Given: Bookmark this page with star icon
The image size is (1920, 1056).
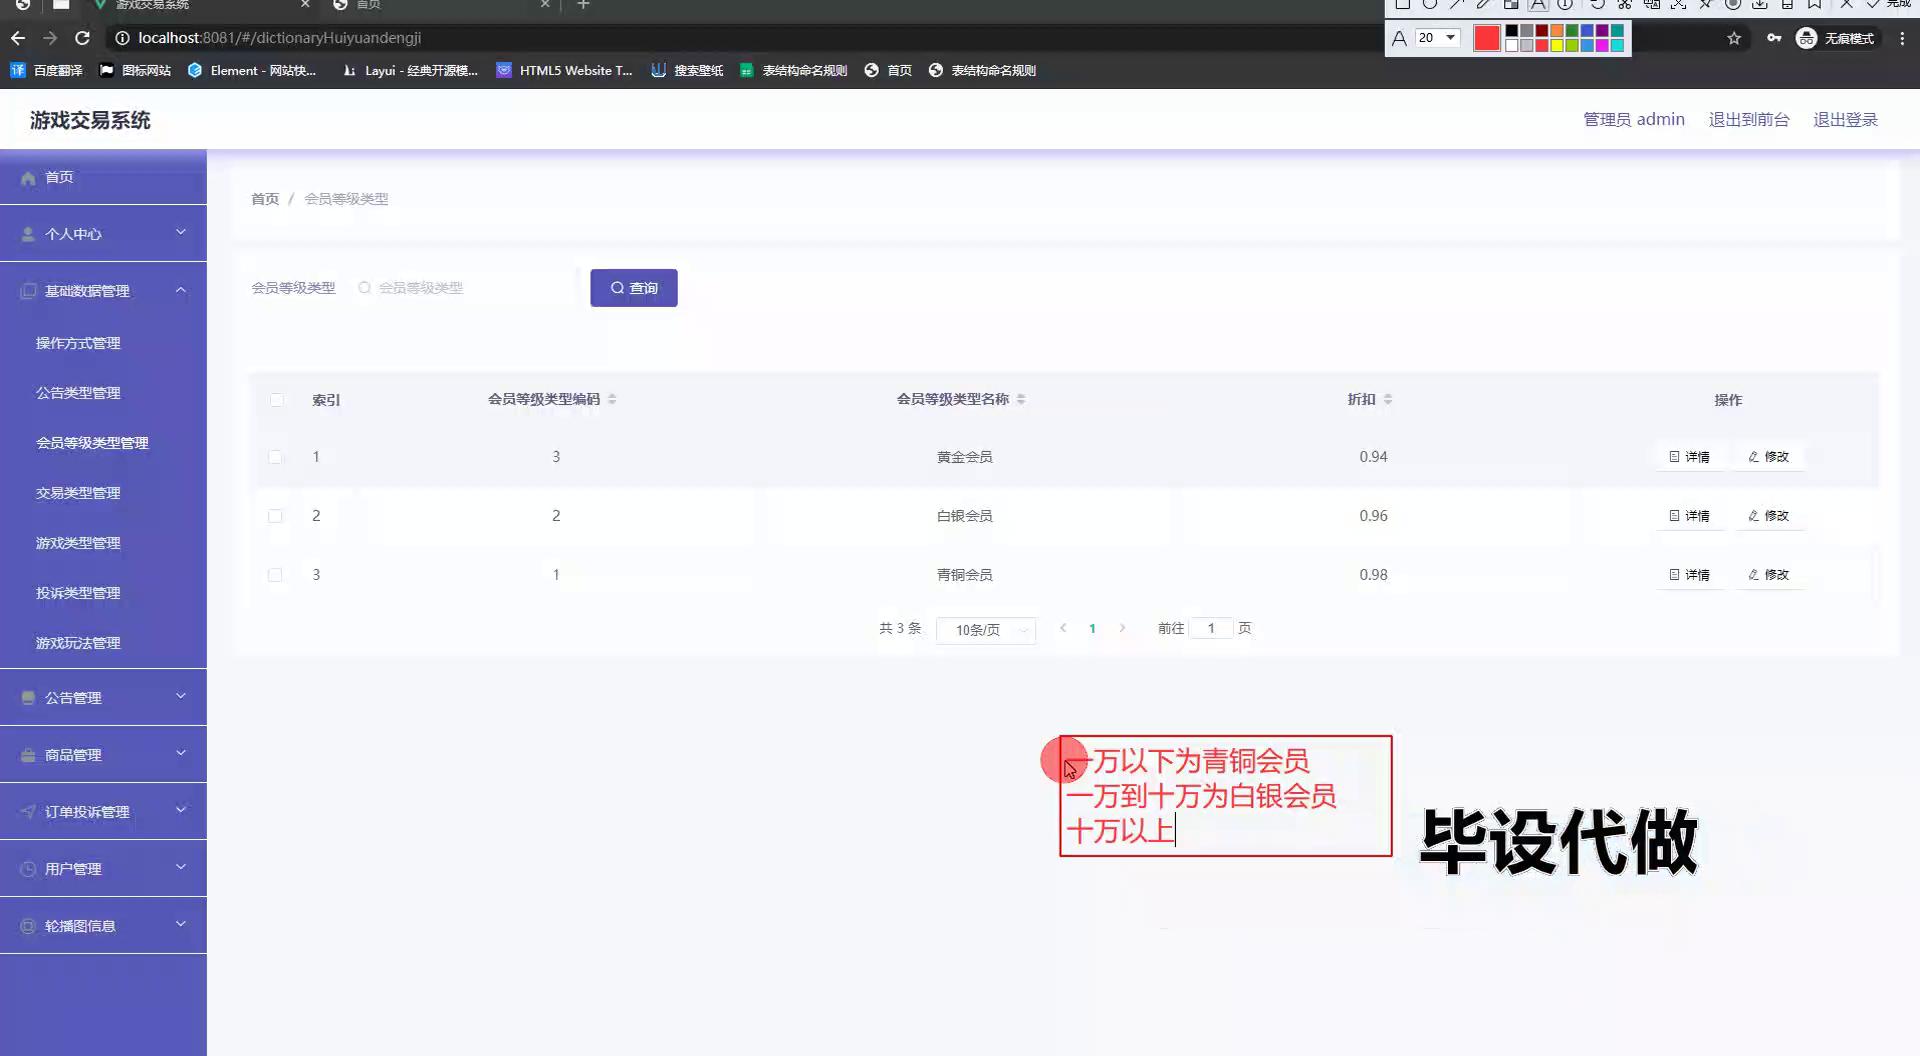Looking at the screenshot, I should pos(1734,38).
